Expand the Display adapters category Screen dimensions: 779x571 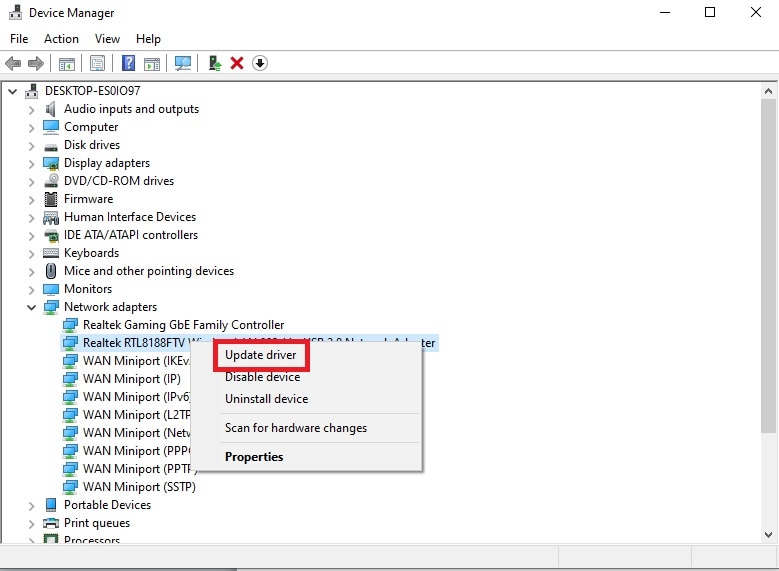pyautogui.click(x=32, y=164)
